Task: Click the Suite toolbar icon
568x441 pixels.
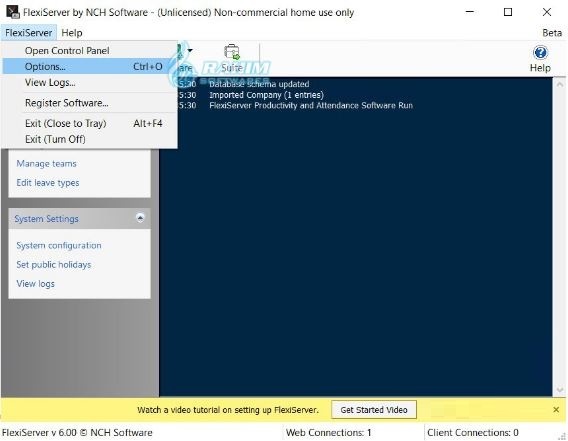Action: pyautogui.click(x=231, y=58)
